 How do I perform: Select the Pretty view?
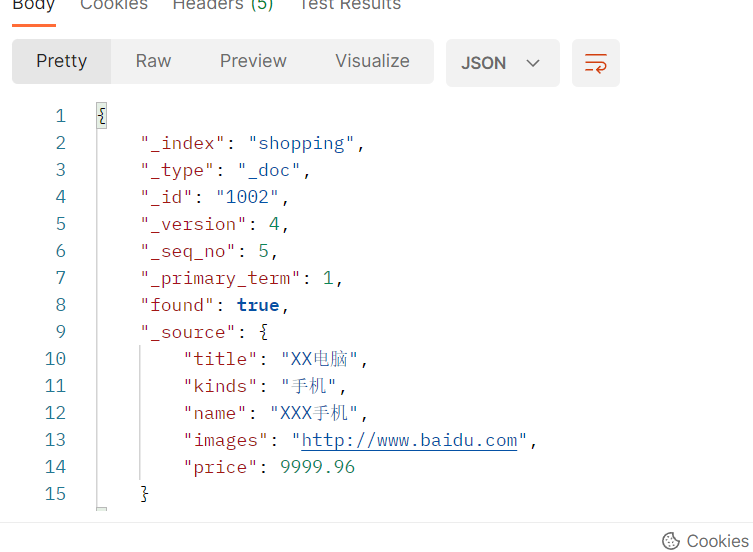tap(61, 61)
